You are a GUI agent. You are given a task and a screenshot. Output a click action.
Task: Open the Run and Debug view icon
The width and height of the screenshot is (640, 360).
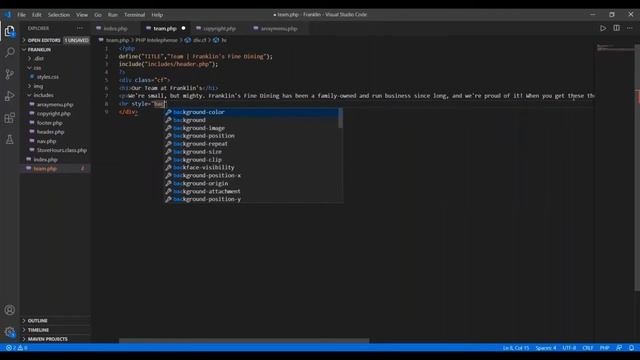coord(10,96)
